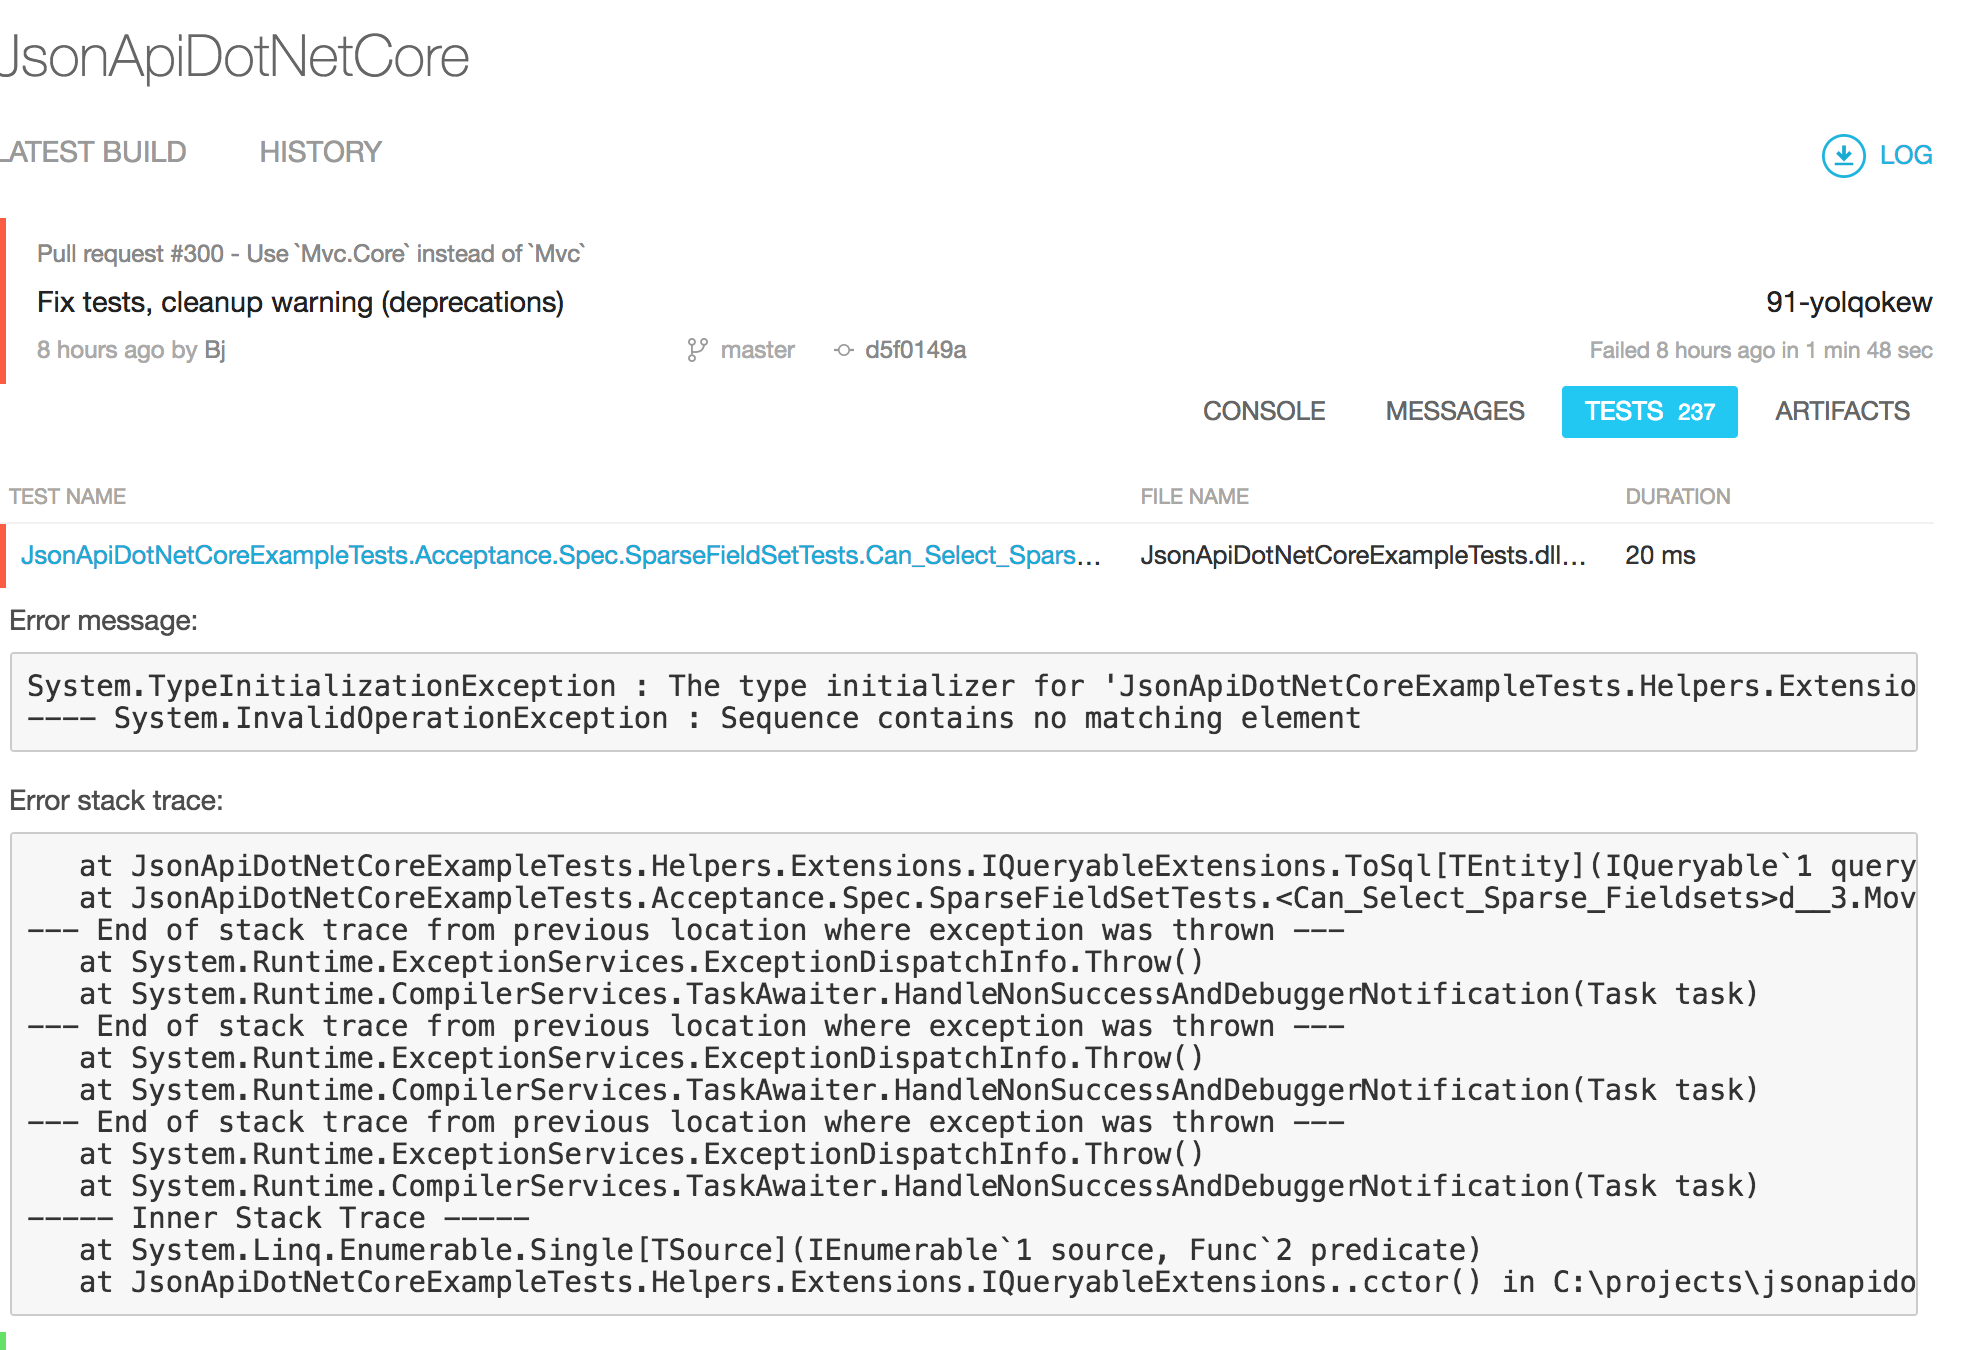
Task: Select the TESTS 237 tab
Action: (x=1649, y=411)
